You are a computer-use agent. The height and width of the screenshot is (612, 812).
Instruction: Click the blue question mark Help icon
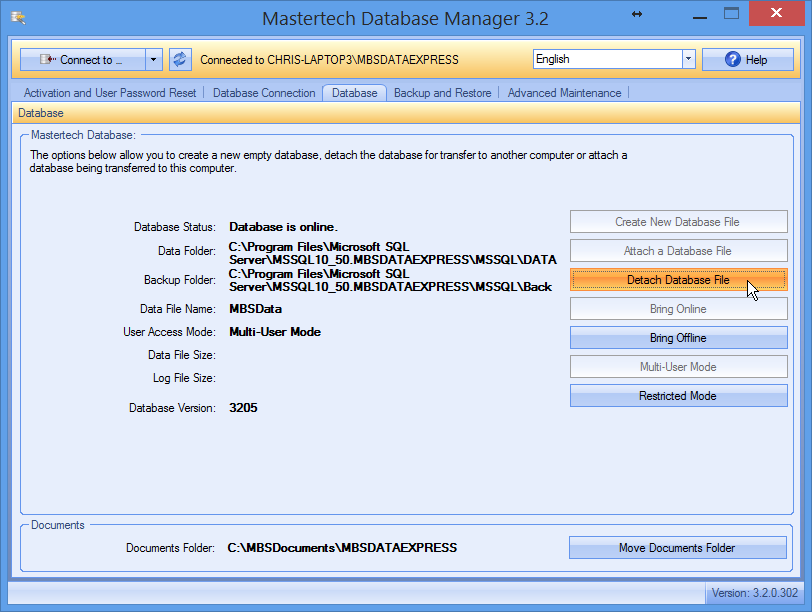coord(732,60)
